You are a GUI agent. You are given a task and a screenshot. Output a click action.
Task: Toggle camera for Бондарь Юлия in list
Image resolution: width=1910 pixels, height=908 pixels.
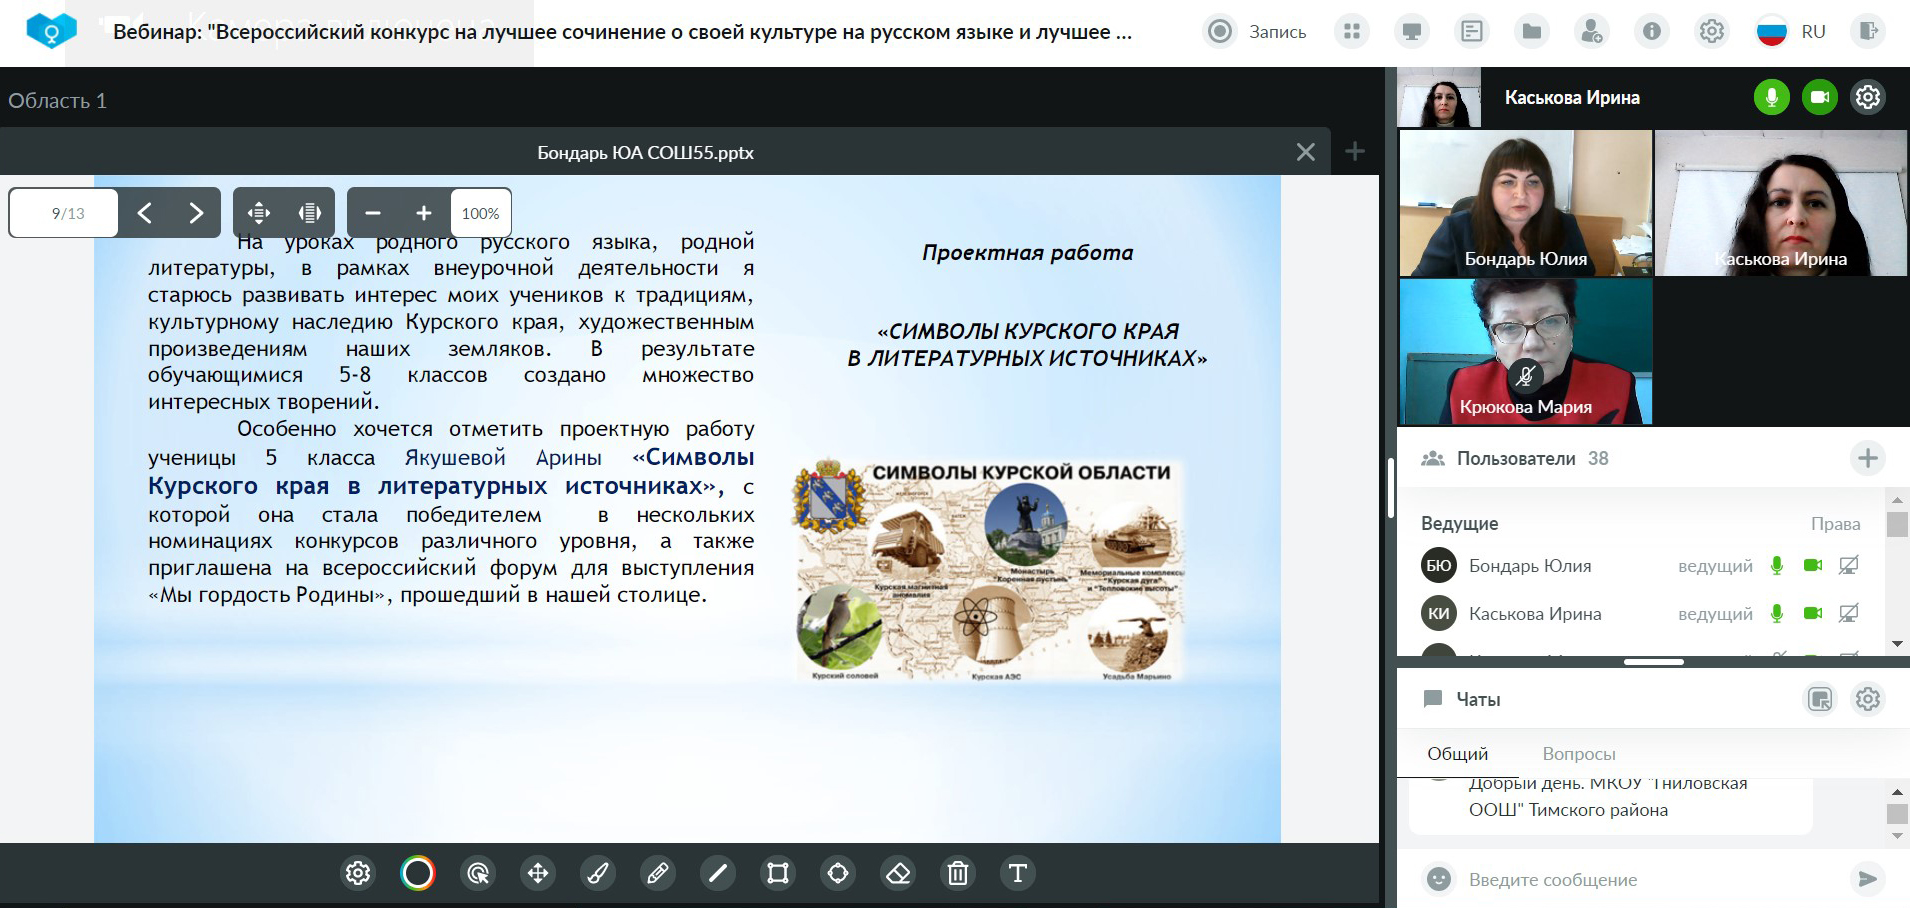1813,565
